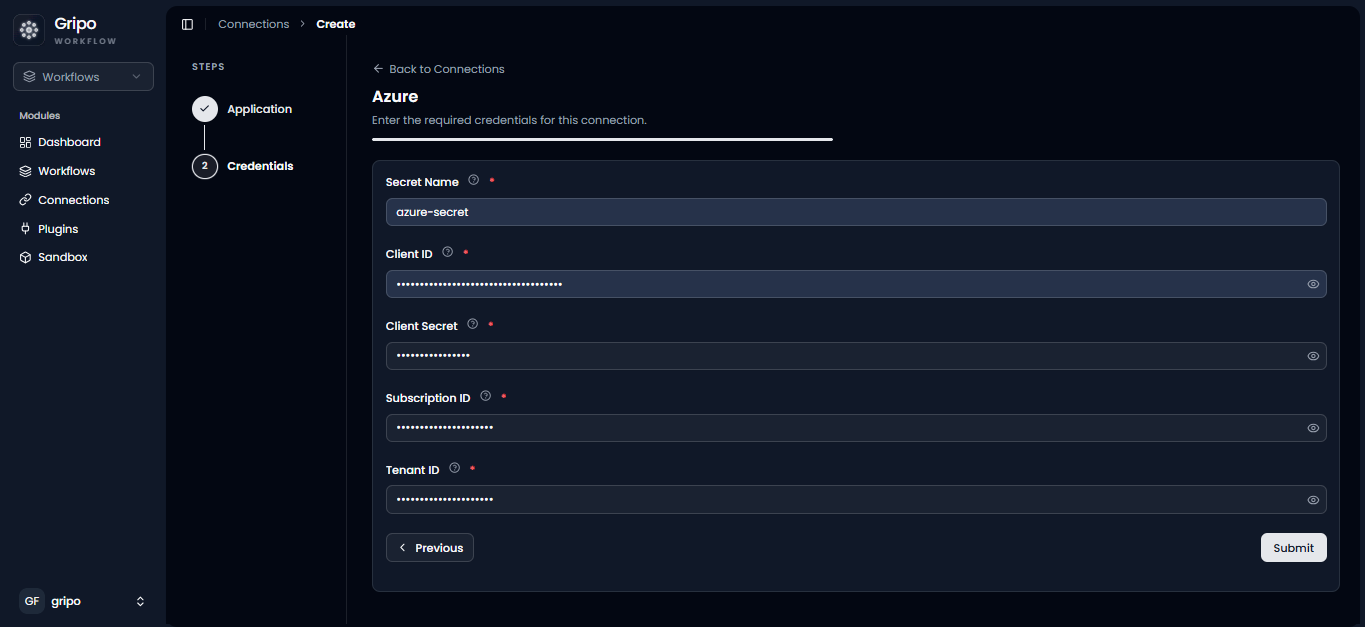Image resolution: width=1365 pixels, height=627 pixels.
Task: Submit the Azure credentials form
Action: (x=1293, y=548)
